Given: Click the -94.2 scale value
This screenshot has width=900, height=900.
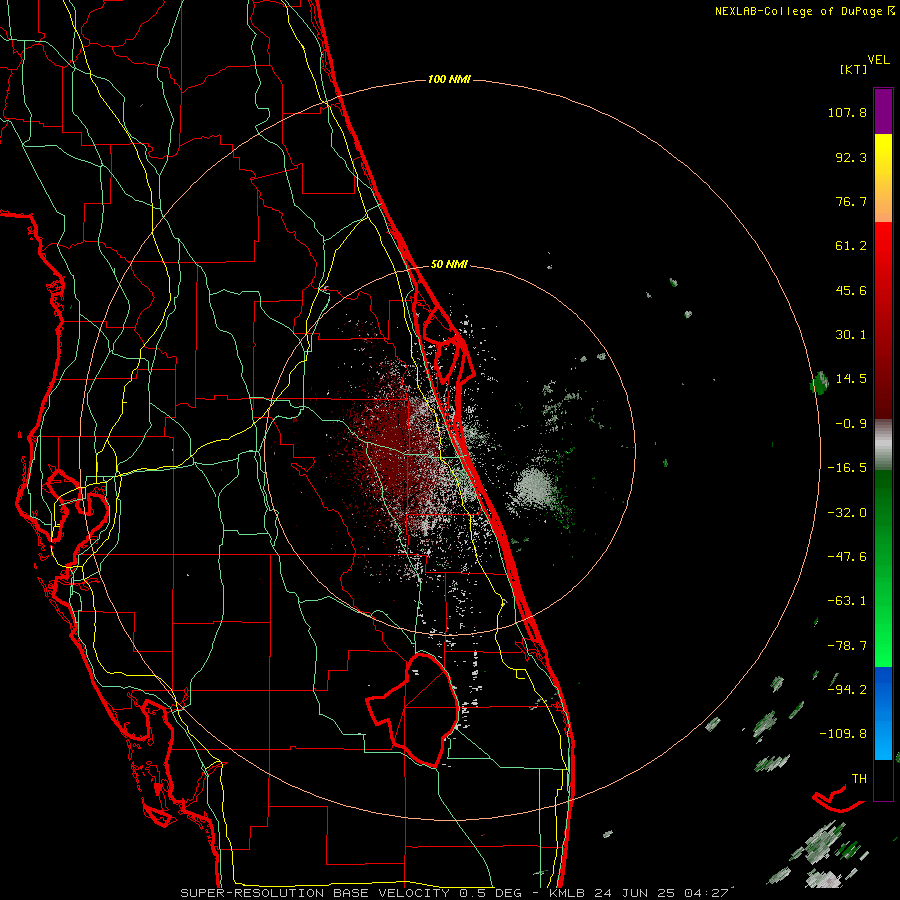Looking at the screenshot, I should (847, 689).
